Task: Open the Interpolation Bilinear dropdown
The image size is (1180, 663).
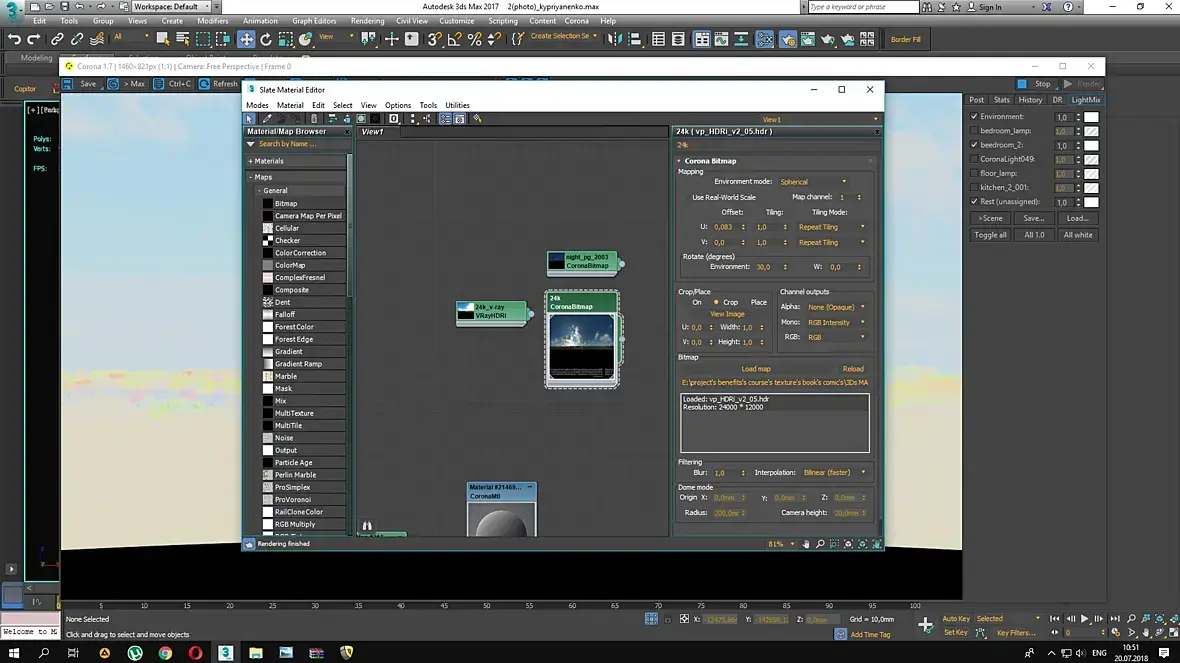Action: pos(834,472)
